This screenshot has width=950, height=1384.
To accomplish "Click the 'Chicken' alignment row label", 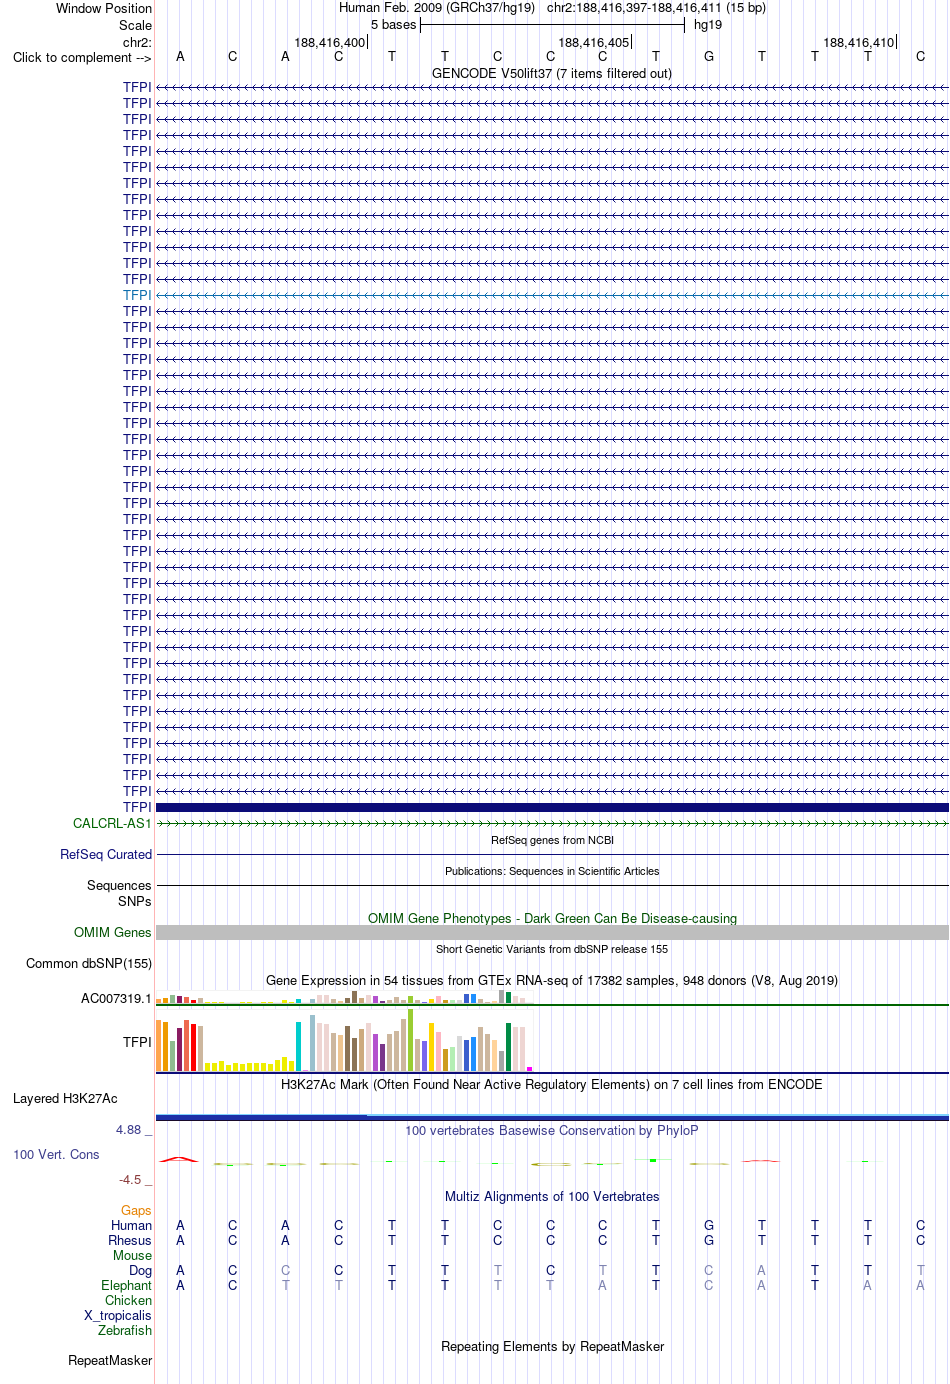I will pyautogui.click(x=128, y=1300).
